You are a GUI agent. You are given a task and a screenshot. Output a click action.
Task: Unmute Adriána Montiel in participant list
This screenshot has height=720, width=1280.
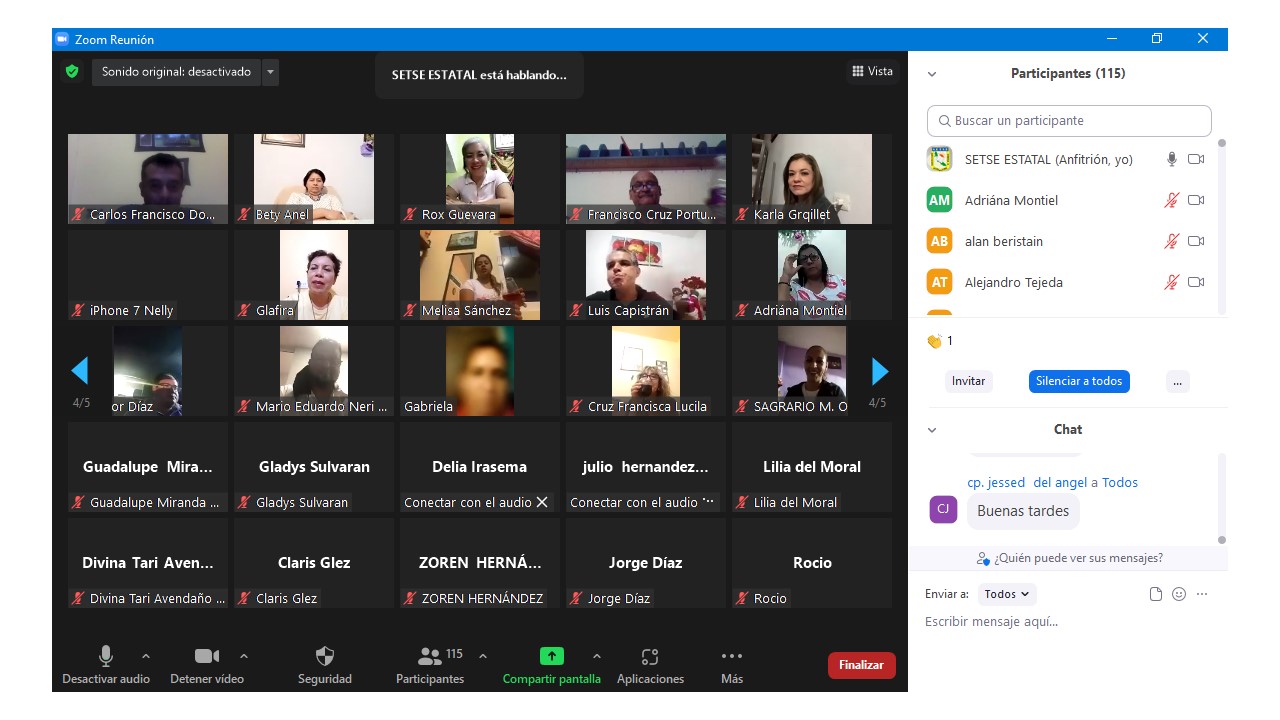coord(1172,200)
